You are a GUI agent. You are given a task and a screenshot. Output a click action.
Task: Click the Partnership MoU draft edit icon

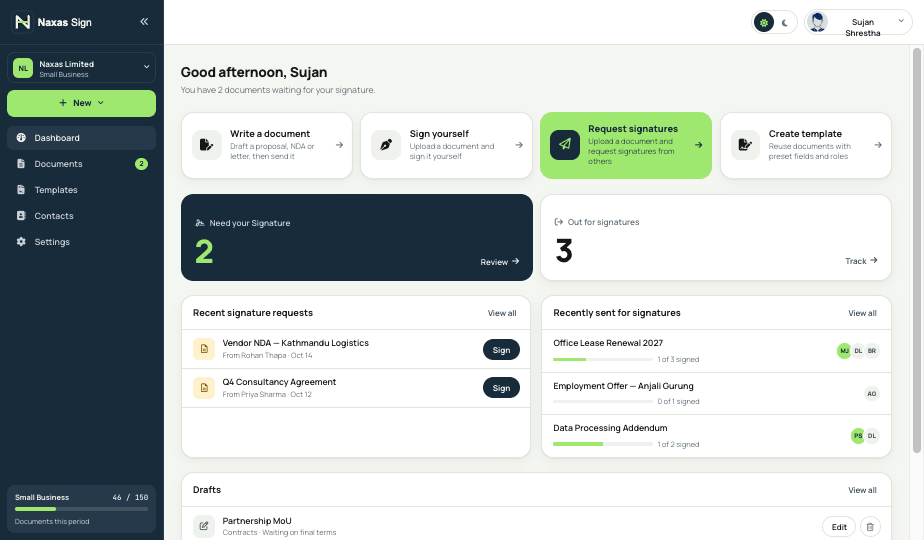tap(204, 526)
